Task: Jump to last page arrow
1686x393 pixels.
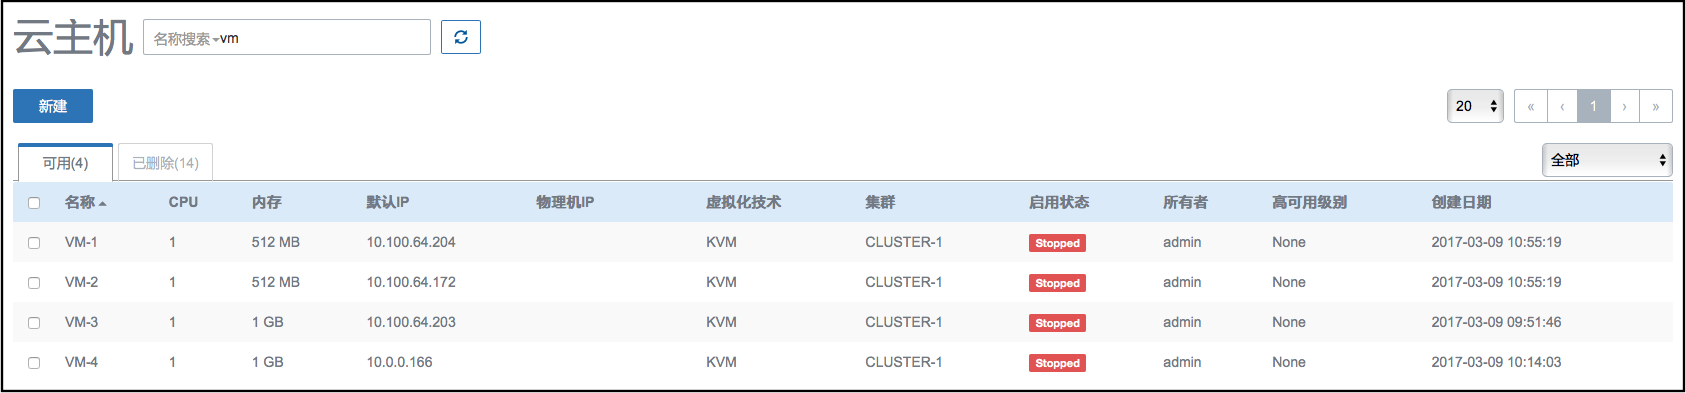Action: point(1656,106)
